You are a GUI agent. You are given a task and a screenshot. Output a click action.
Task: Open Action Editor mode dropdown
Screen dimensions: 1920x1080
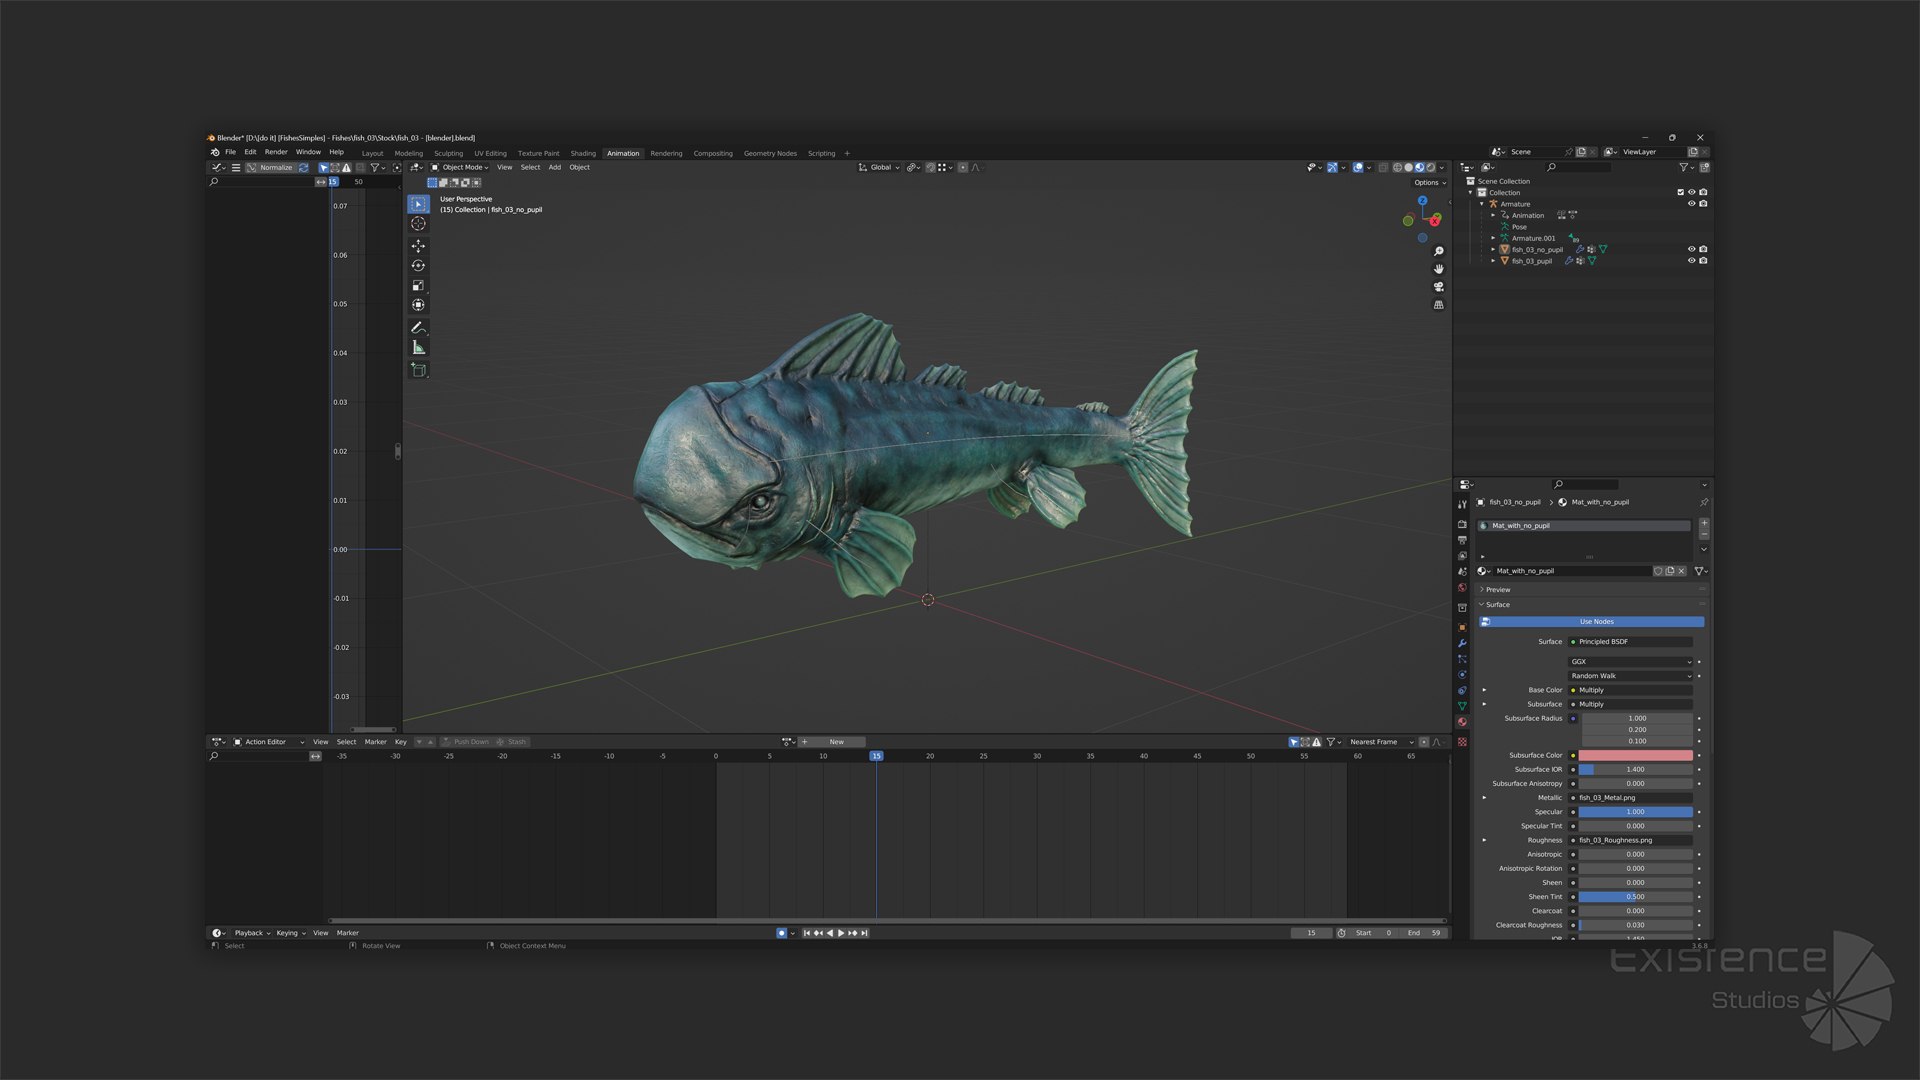(269, 742)
